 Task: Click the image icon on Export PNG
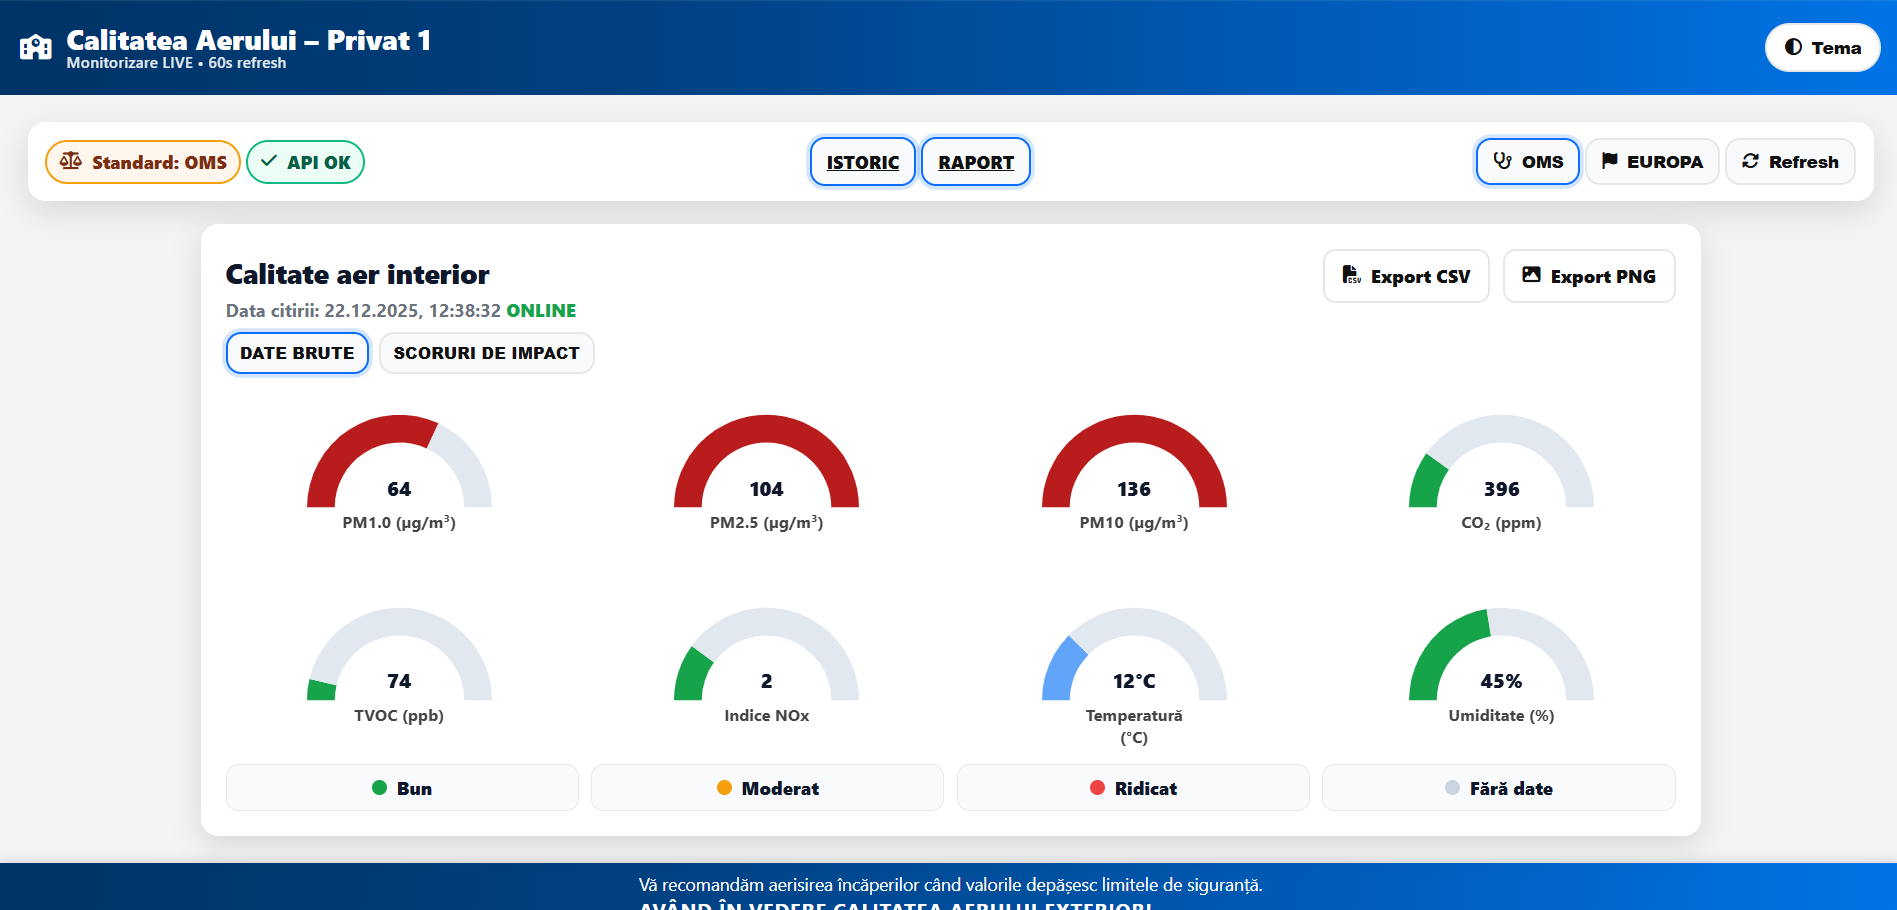tap(1531, 275)
